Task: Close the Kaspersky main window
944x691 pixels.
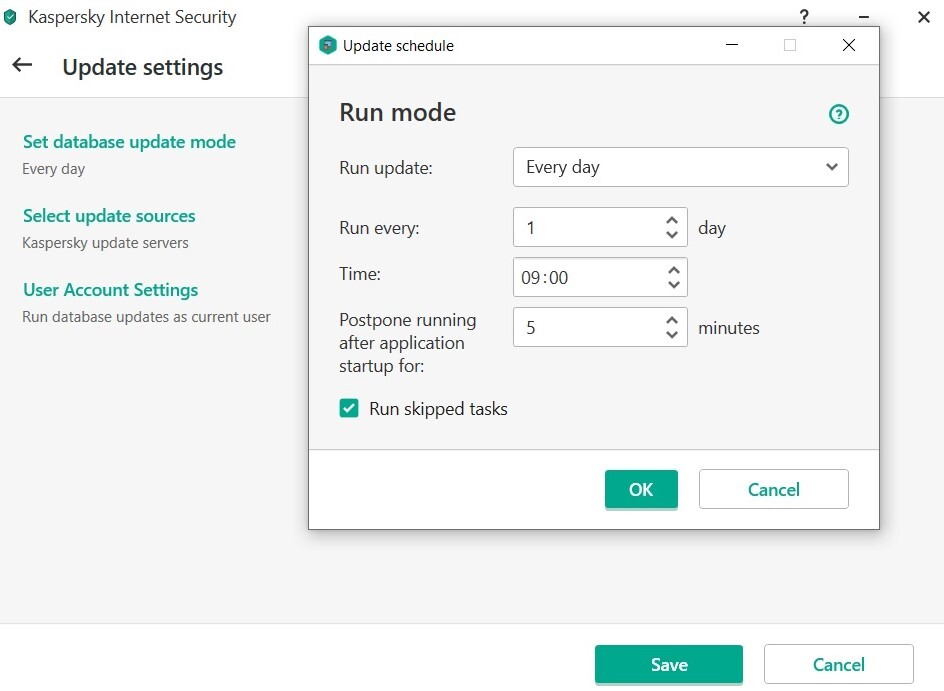Action: coord(924,17)
